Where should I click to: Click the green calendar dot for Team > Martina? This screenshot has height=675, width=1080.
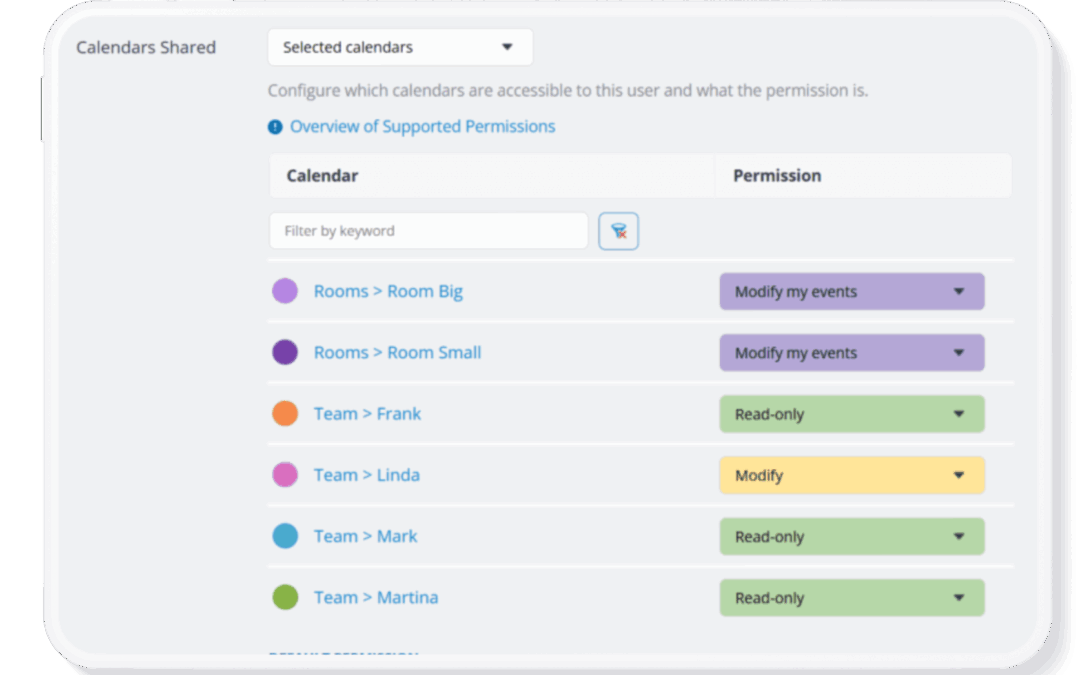click(283, 597)
